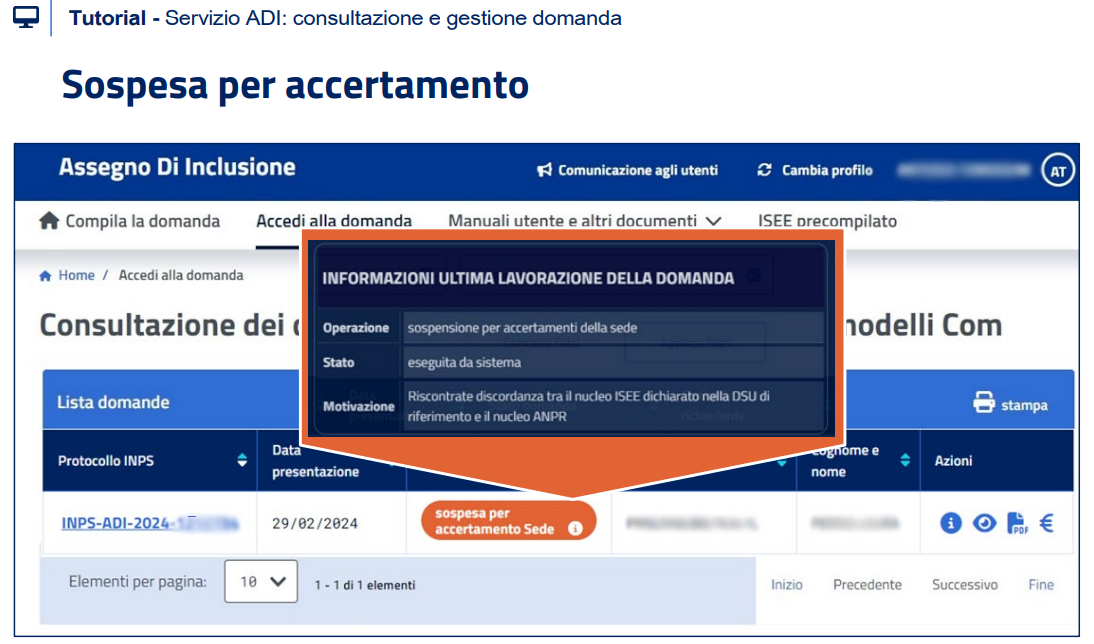Click the Azioni column header
Image resolution: width=1094 pixels, height=644 pixels.
coord(953,460)
